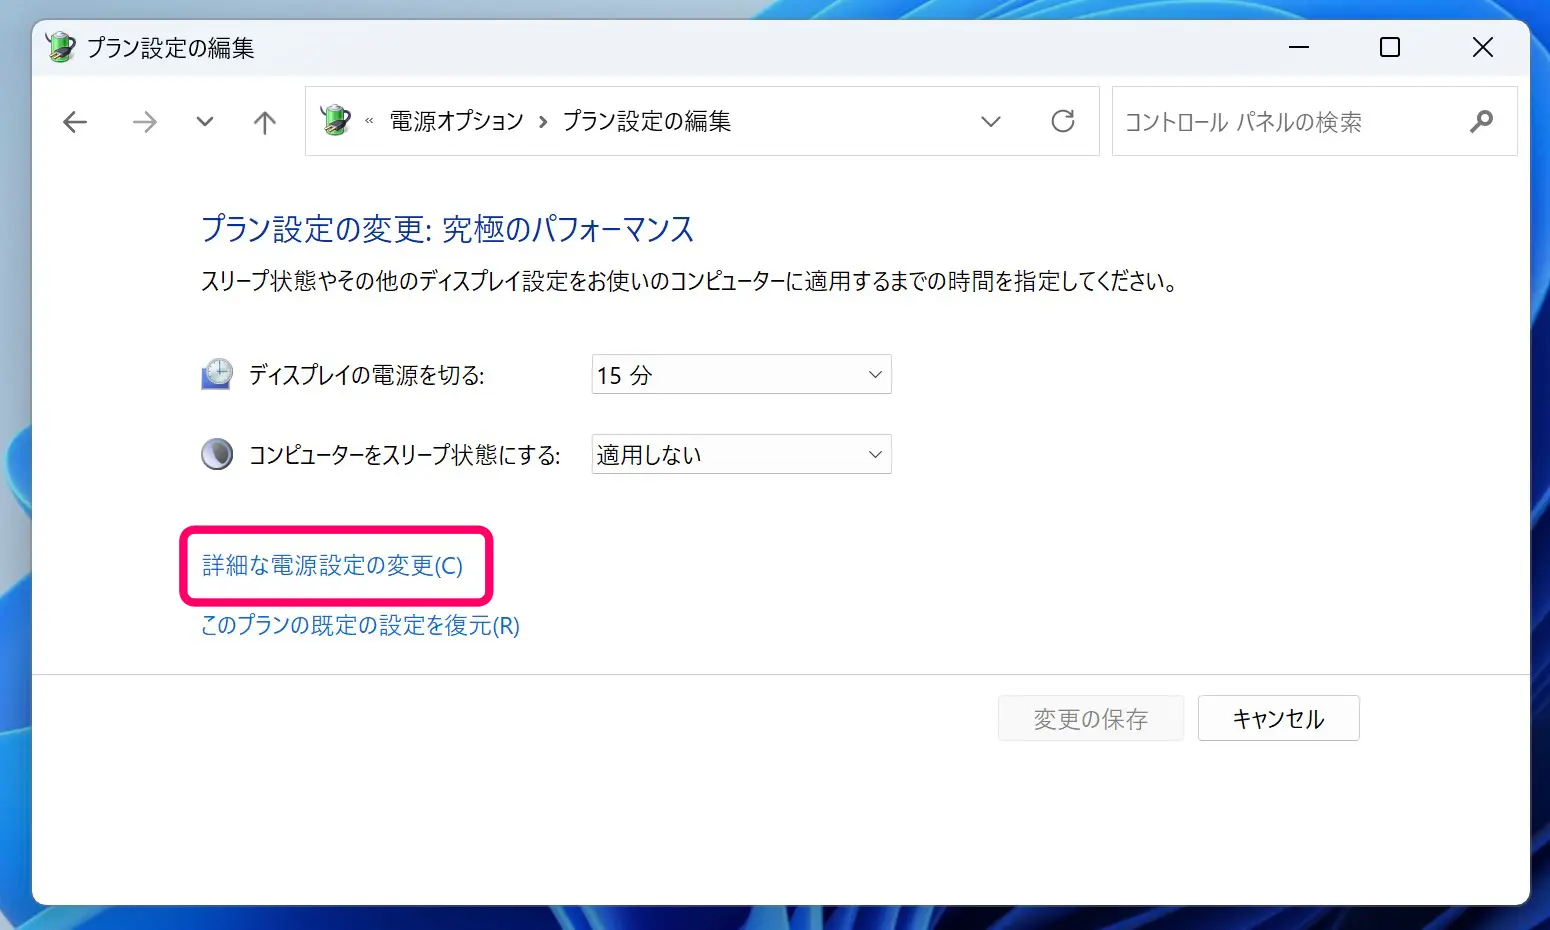
Task: Open the recent locations chevron near navigation arrows
Action: [204, 121]
